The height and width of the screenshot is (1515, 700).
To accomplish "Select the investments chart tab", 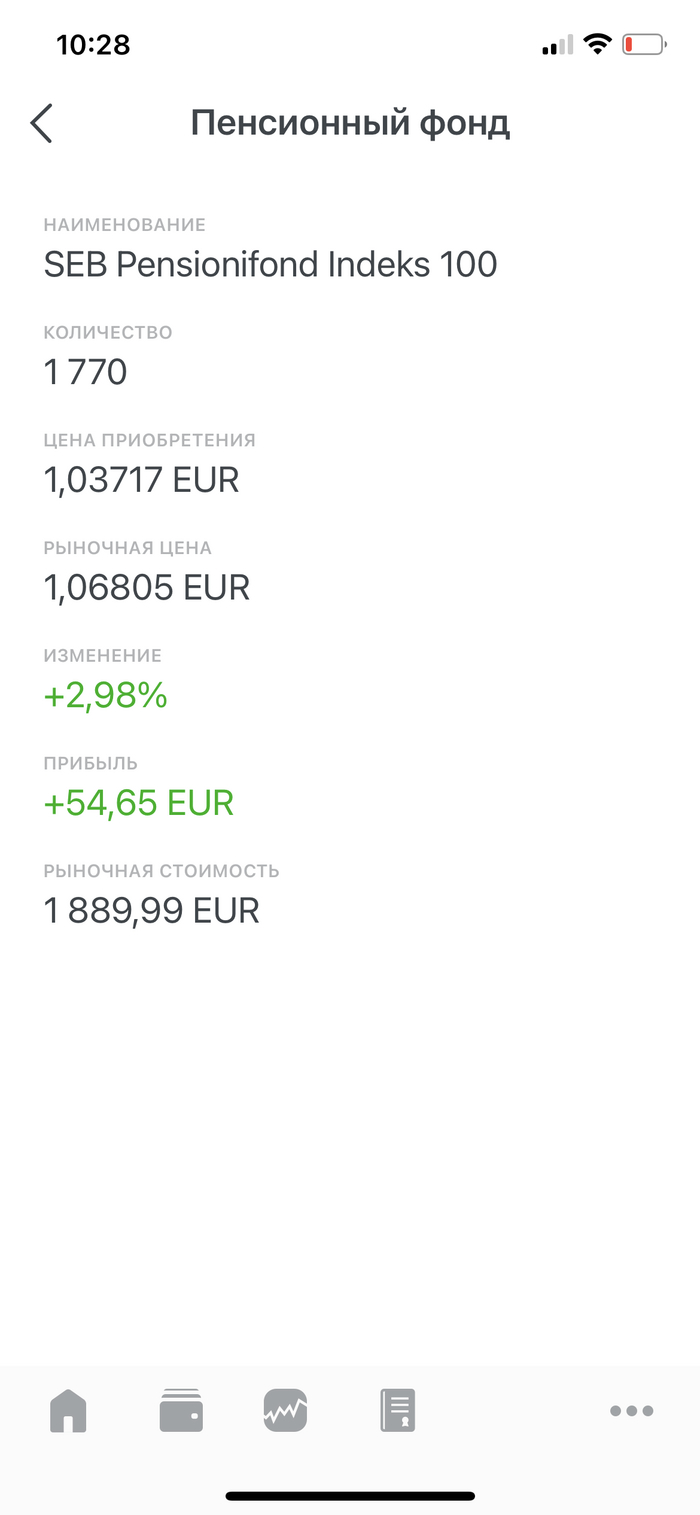I will point(285,1411).
